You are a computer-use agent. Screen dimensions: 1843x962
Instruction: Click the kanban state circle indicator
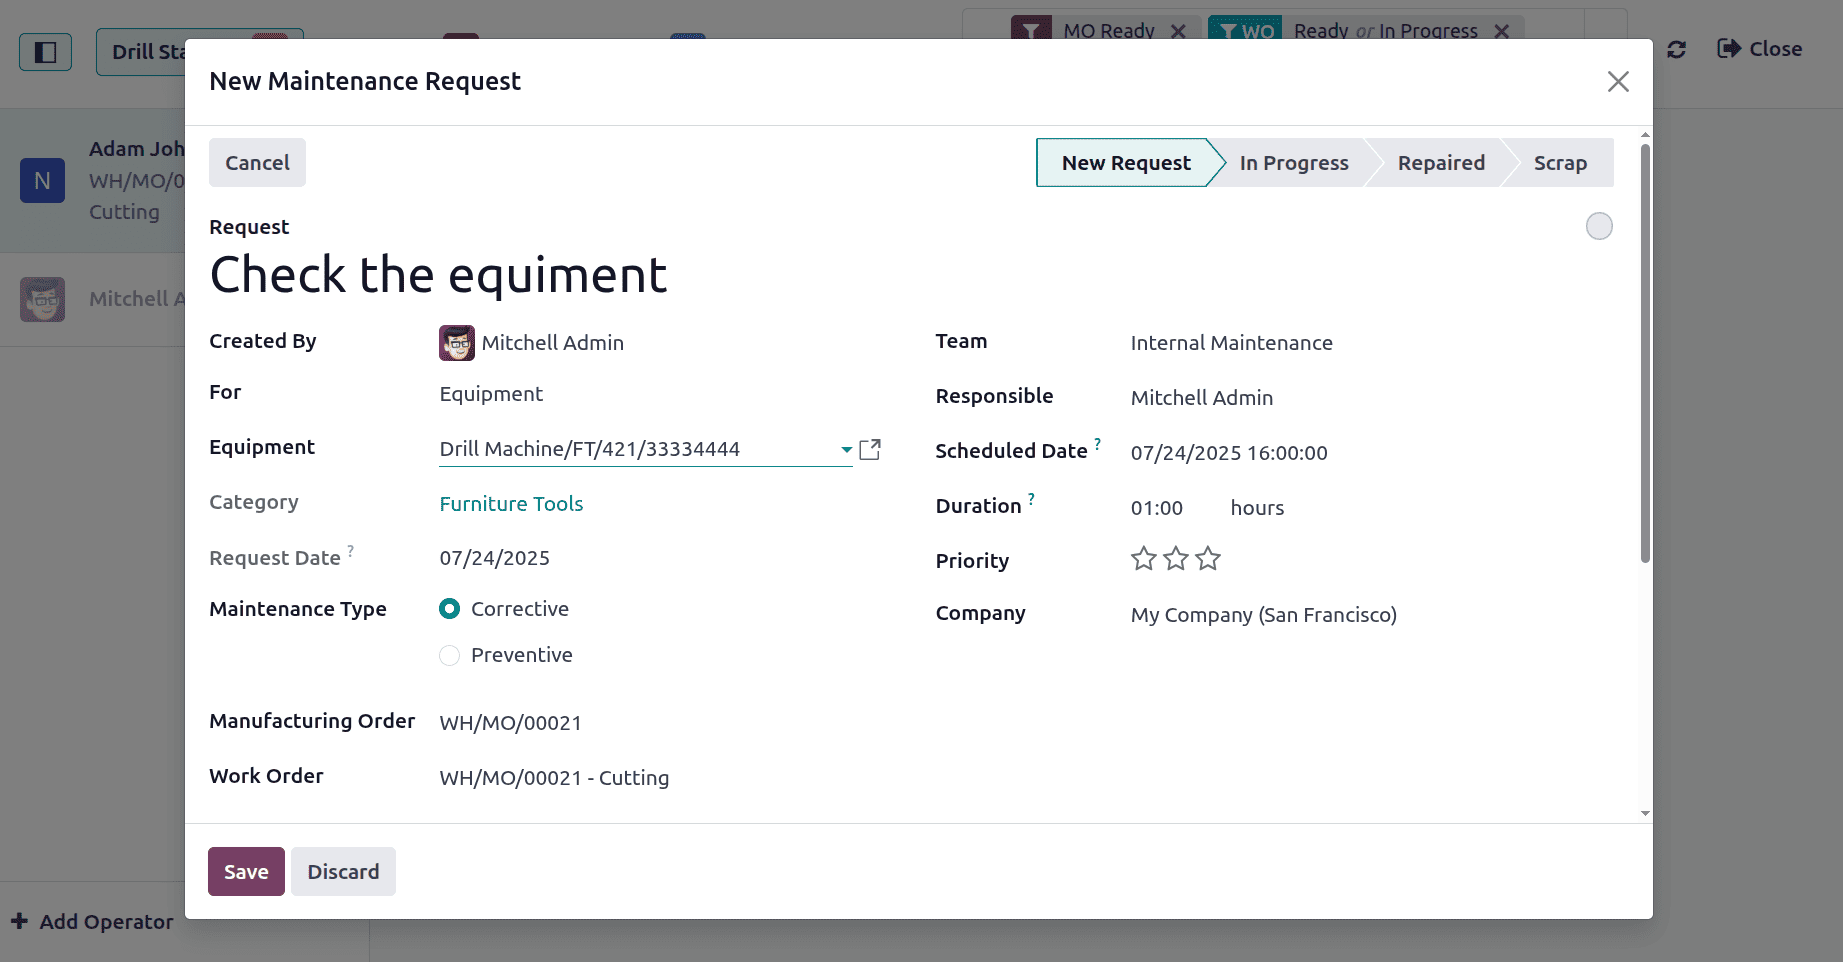pyautogui.click(x=1599, y=226)
